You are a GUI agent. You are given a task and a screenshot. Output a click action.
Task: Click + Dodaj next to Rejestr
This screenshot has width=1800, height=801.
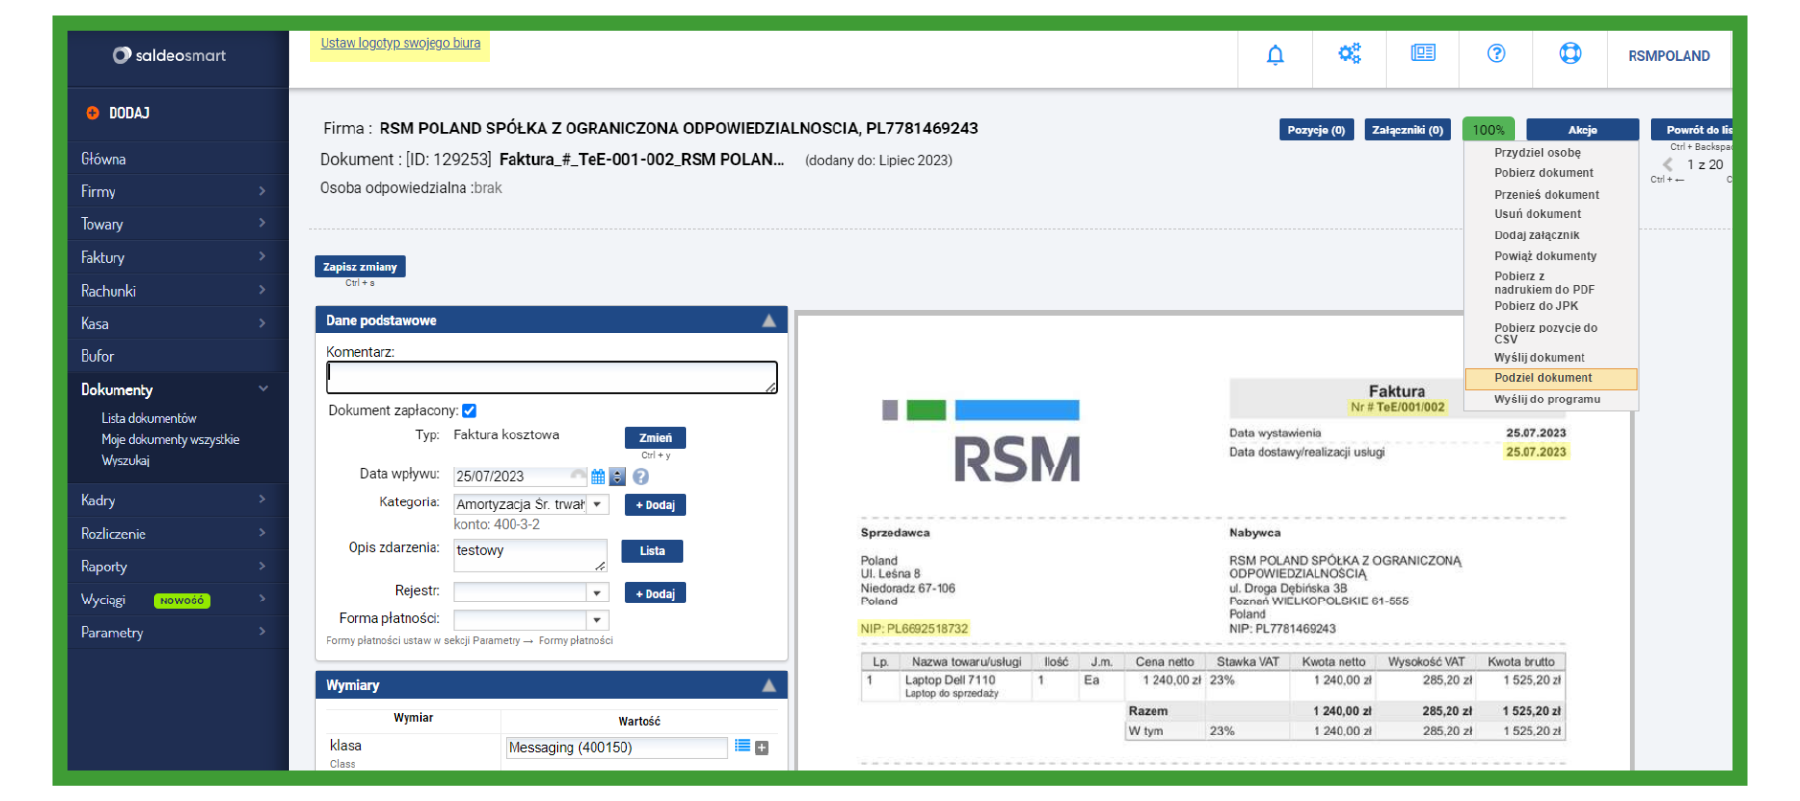click(x=655, y=594)
